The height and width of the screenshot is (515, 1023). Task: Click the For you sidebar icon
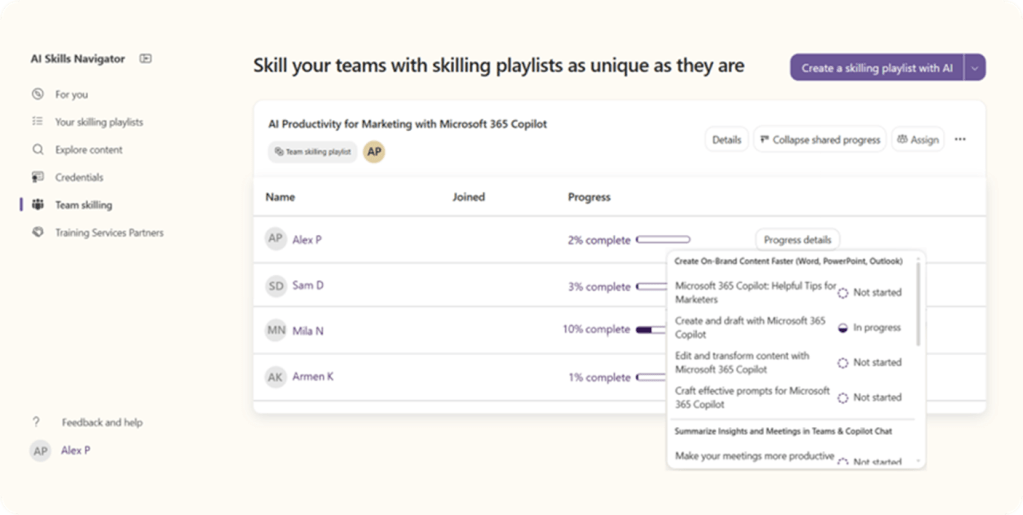coord(38,94)
